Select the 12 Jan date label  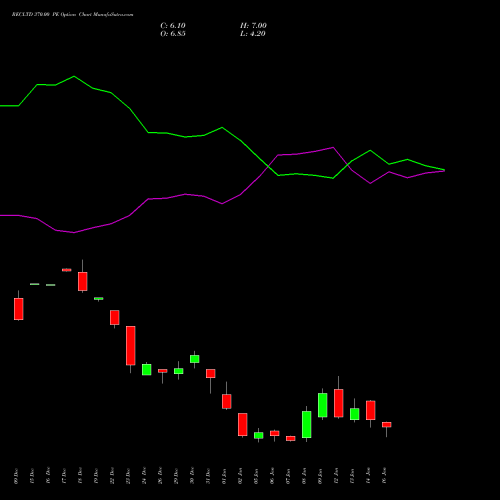coord(336,476)
